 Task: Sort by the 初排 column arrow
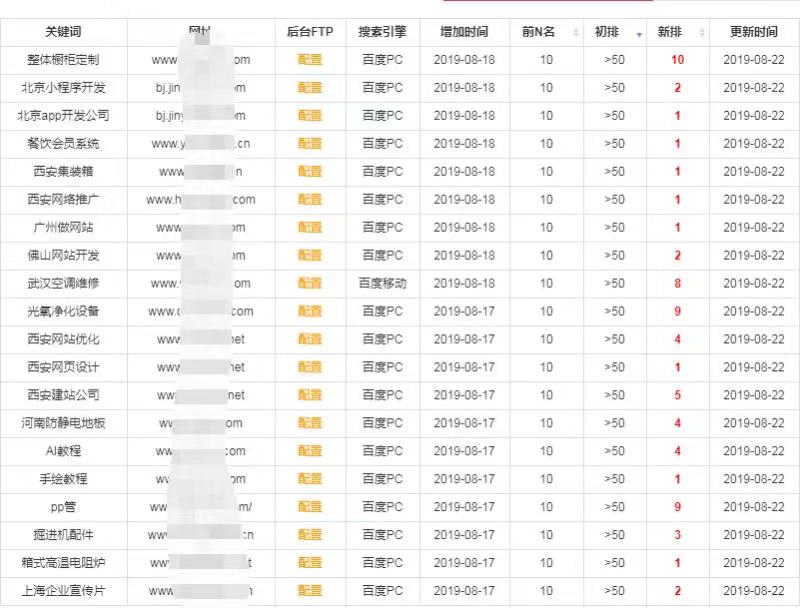(x=639, y=34)
